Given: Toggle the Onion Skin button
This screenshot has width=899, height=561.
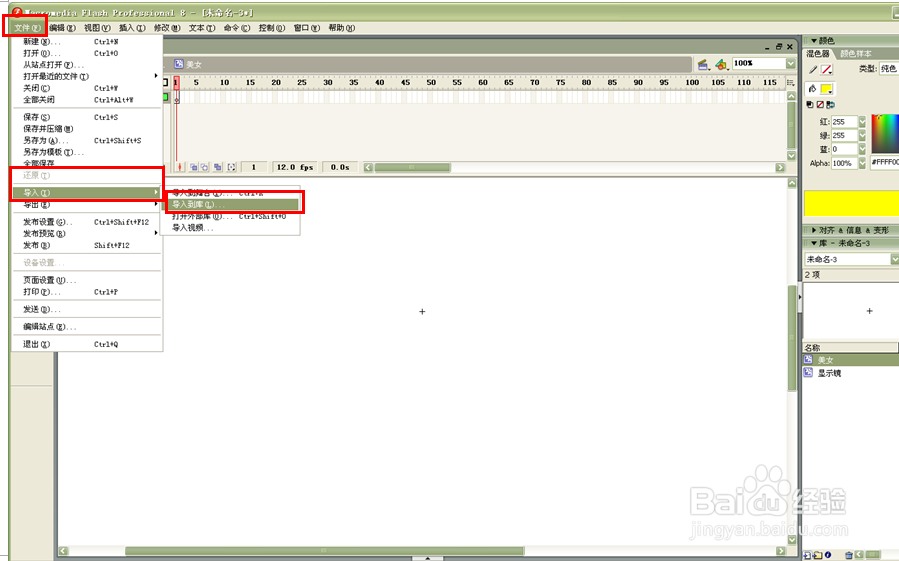Looking at the screenshot, I should (x=194, y=167).
